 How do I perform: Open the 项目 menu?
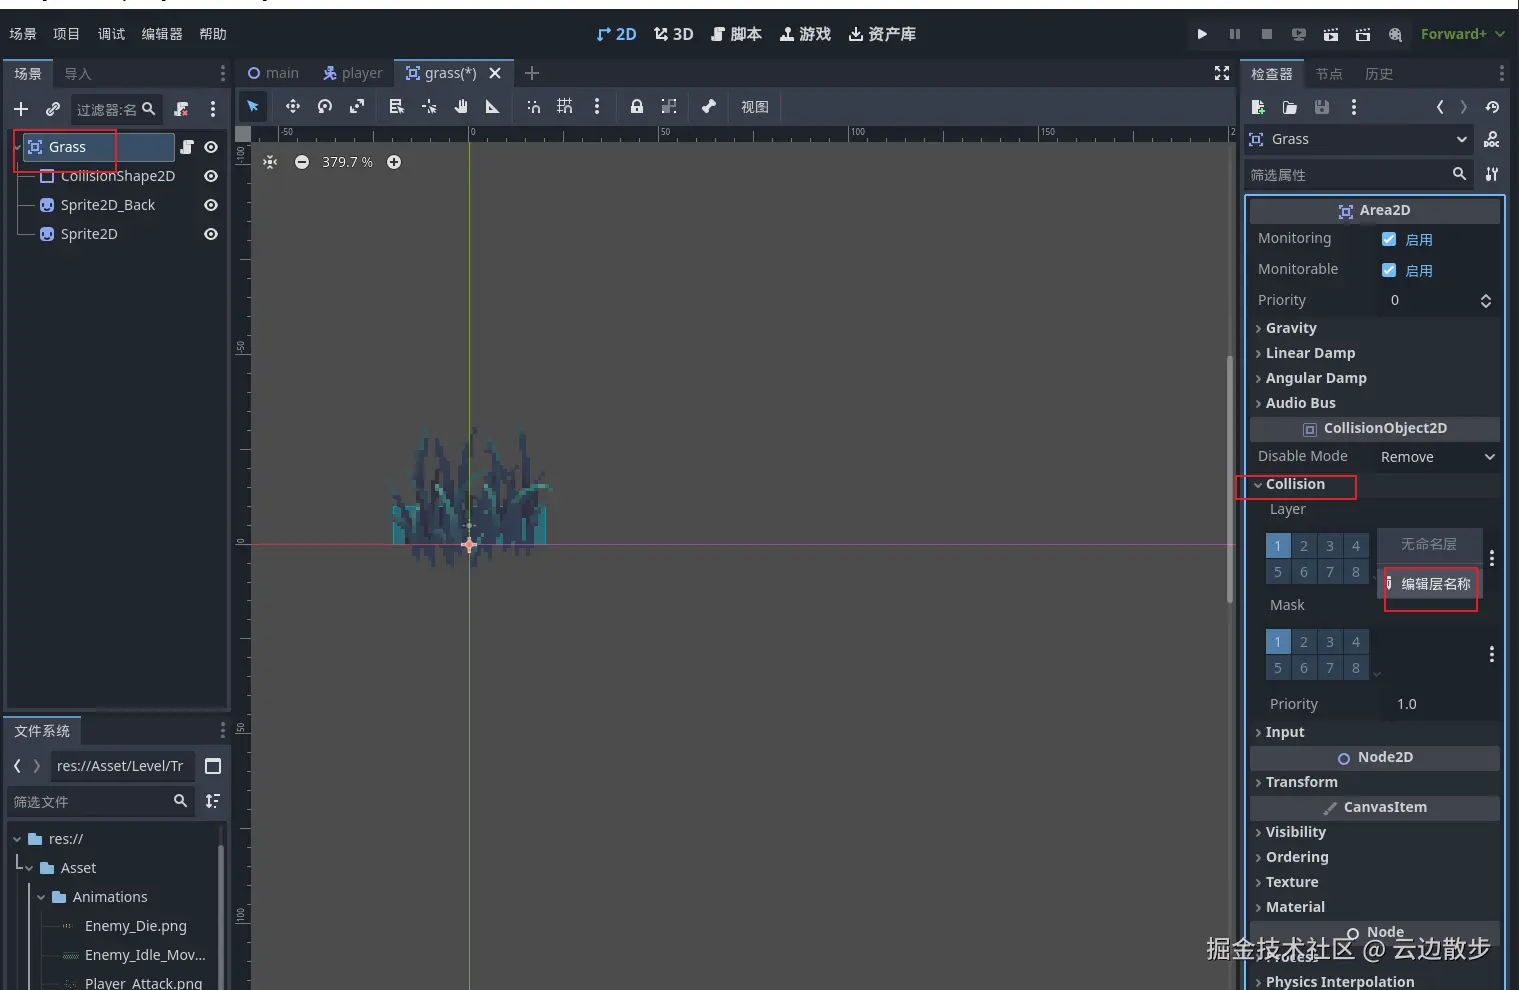point(66,34)
